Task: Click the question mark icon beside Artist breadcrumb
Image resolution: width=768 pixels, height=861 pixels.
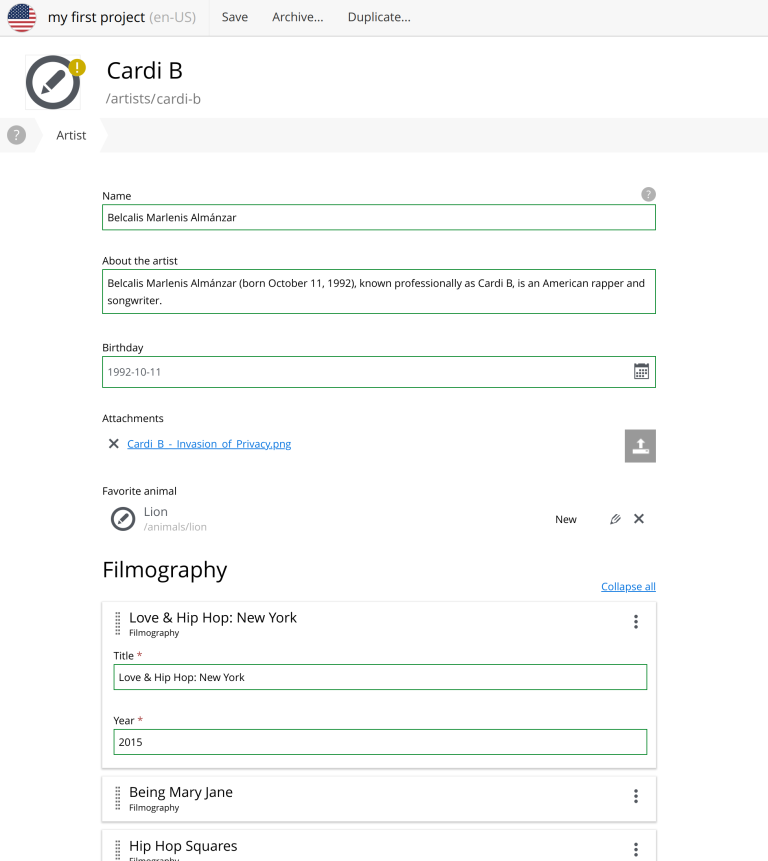Action: (16, 135)
